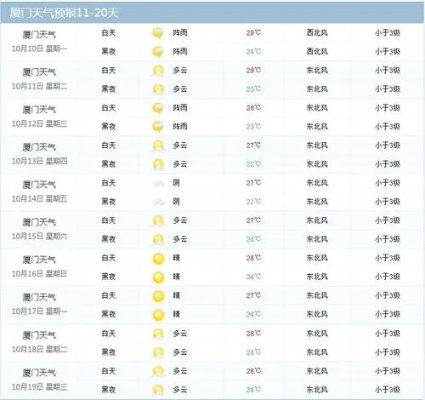Click 小于3级 wind level for 10月16日 白天
The width and height of the screenshot is (425, 400).
click(x=387, y=258)
